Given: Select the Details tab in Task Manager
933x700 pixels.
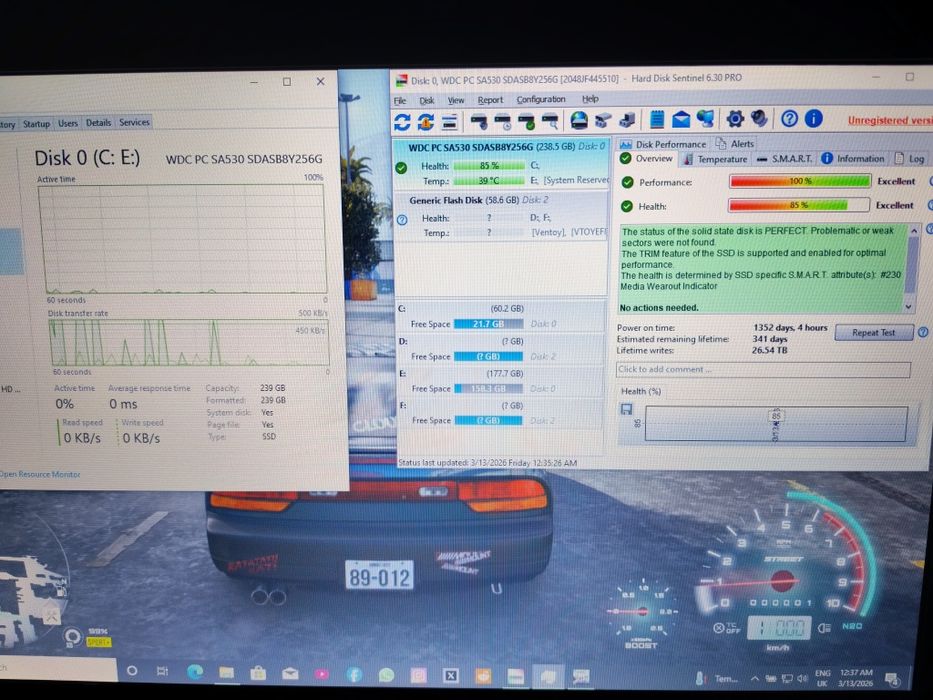Looking at the screenshot, I should 98,123.
